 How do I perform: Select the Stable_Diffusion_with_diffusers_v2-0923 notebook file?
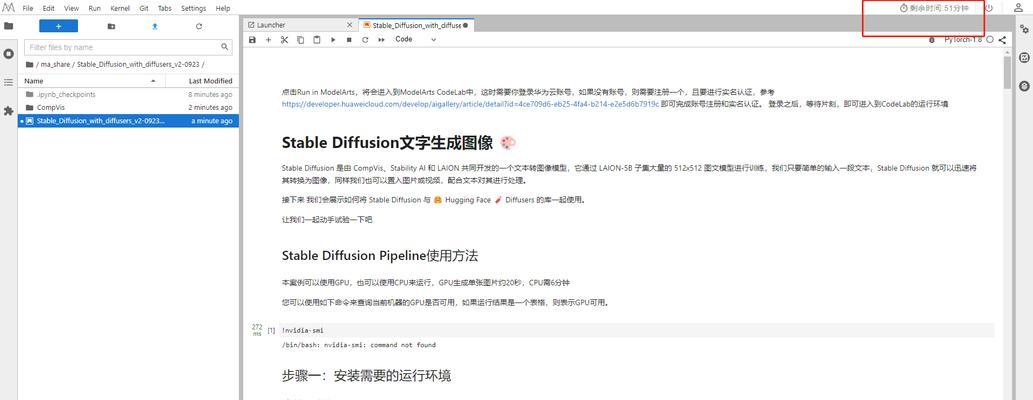pyautogui.click(x=128, y=121)
